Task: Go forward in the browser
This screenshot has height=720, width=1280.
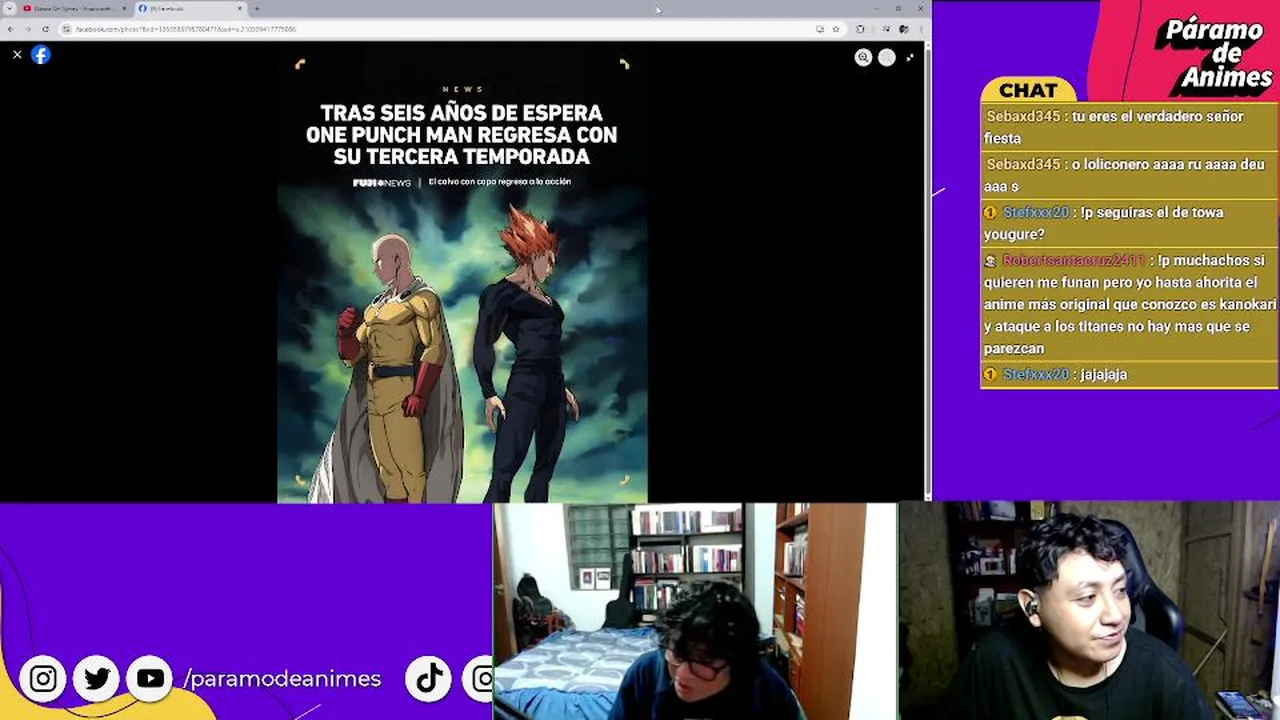Action: point(28,29)
